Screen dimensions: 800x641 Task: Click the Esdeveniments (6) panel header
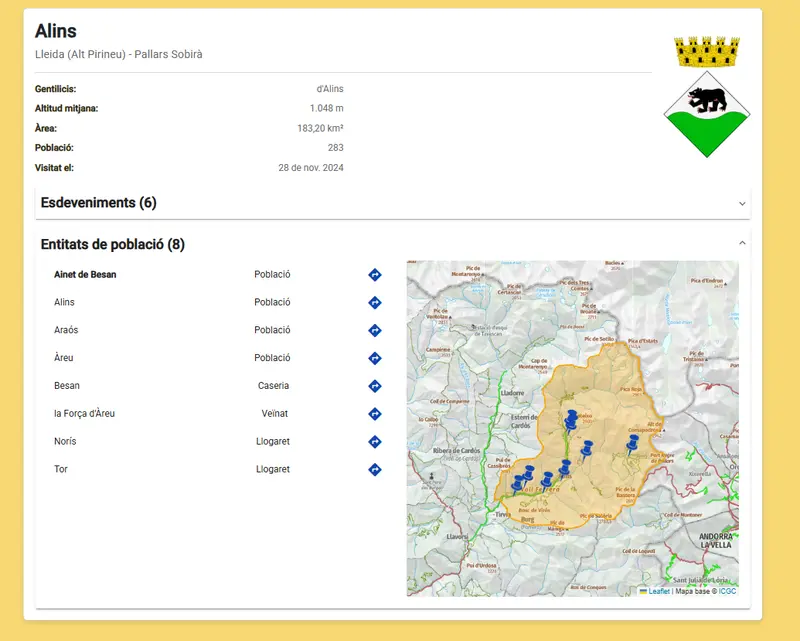[x=392, y=203]
